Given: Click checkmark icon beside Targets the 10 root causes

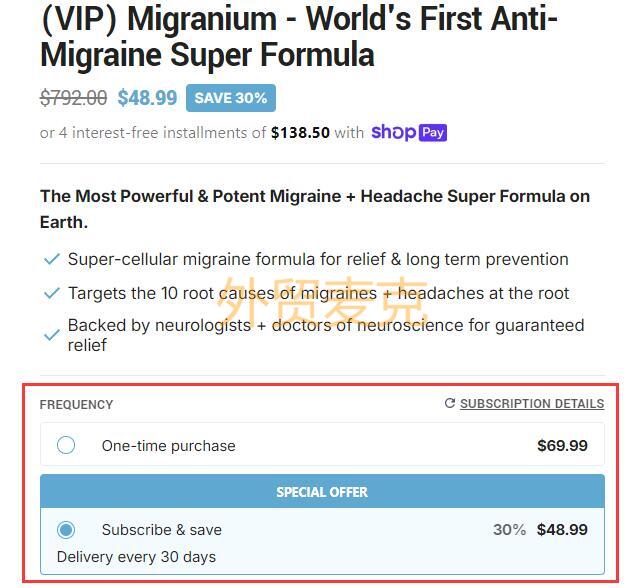Looking at the screenshot, I should 52,293.
